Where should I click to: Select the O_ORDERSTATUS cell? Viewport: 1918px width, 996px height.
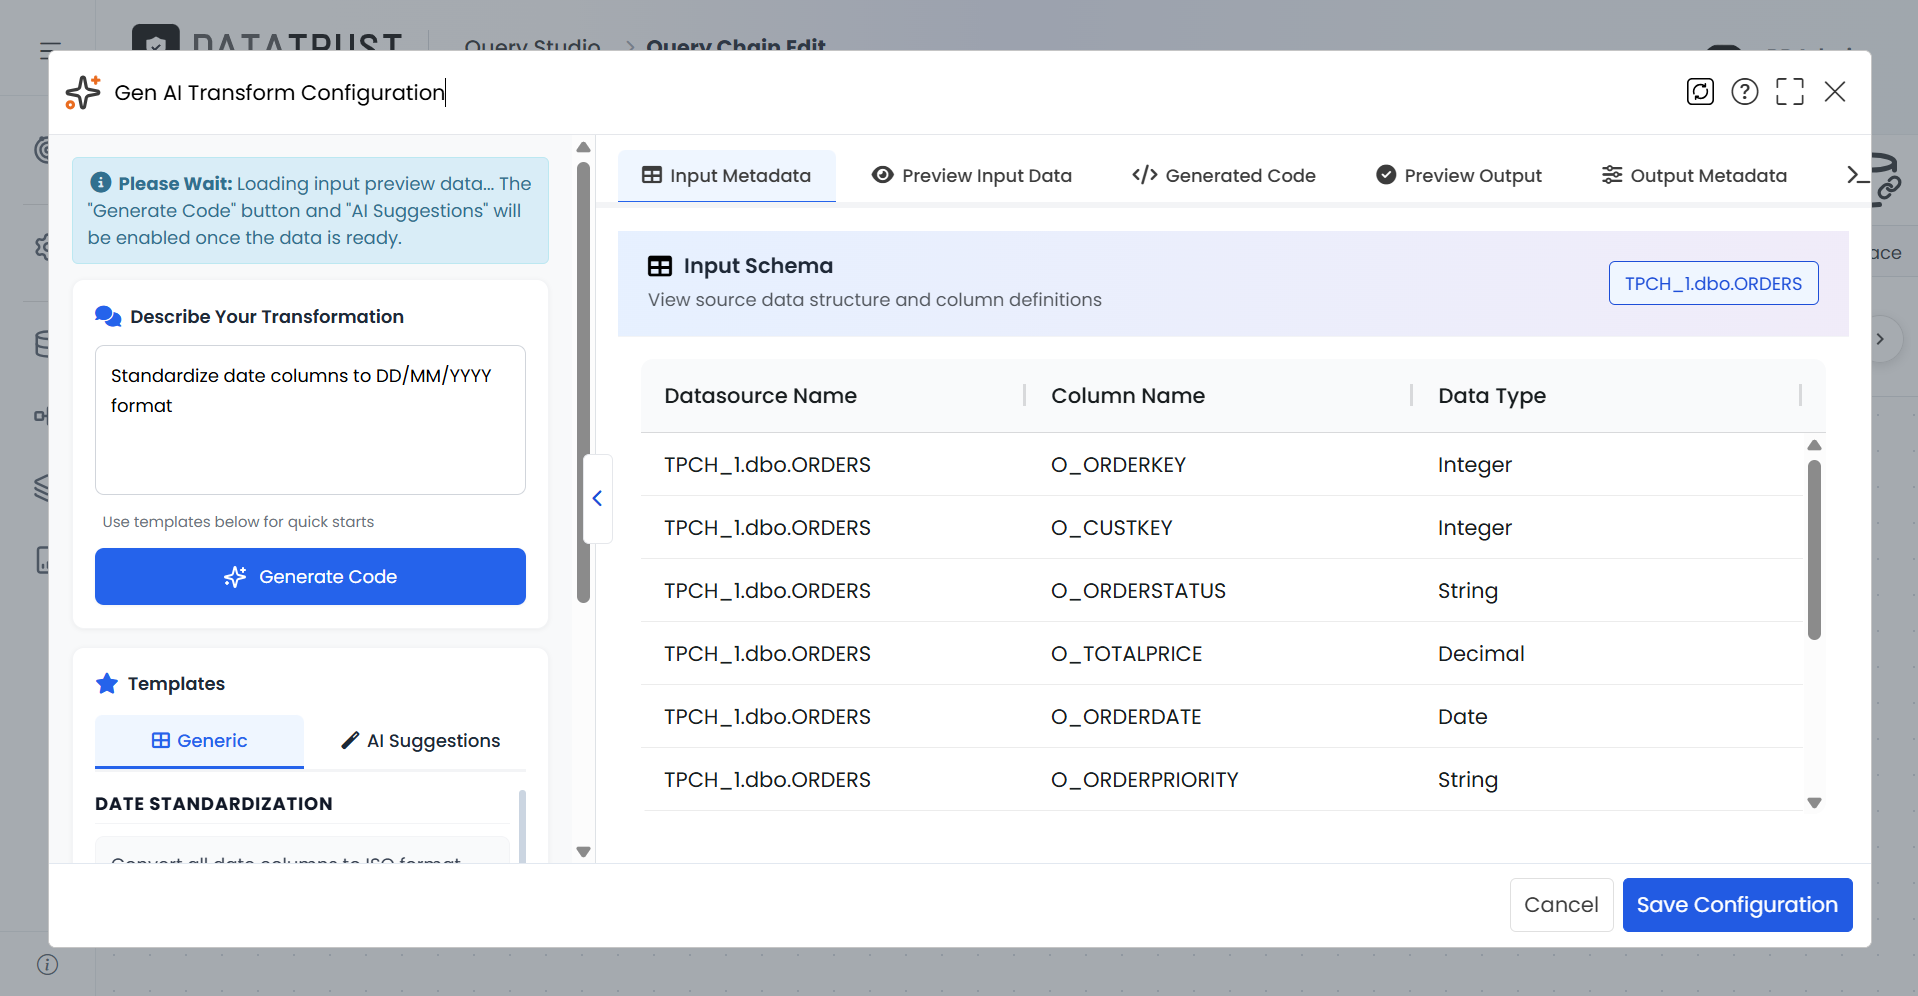[1138, 591]
